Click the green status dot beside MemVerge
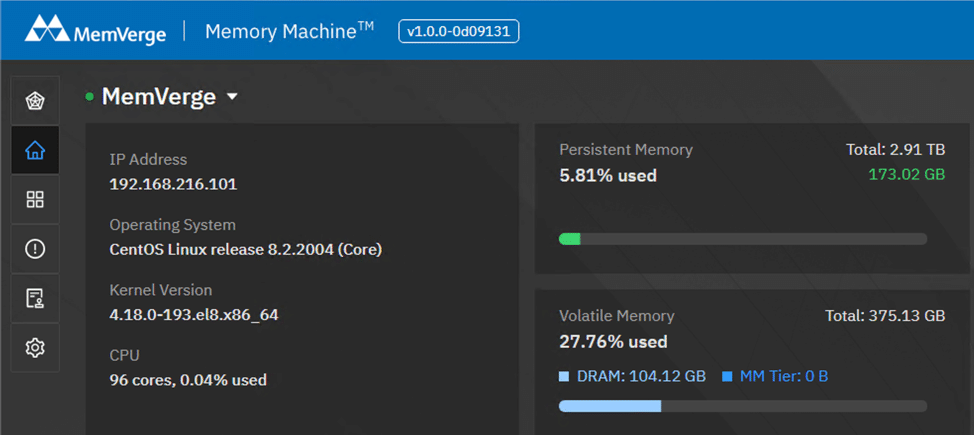974x435 pixels. pyautogui.click(x=89, y=97)
